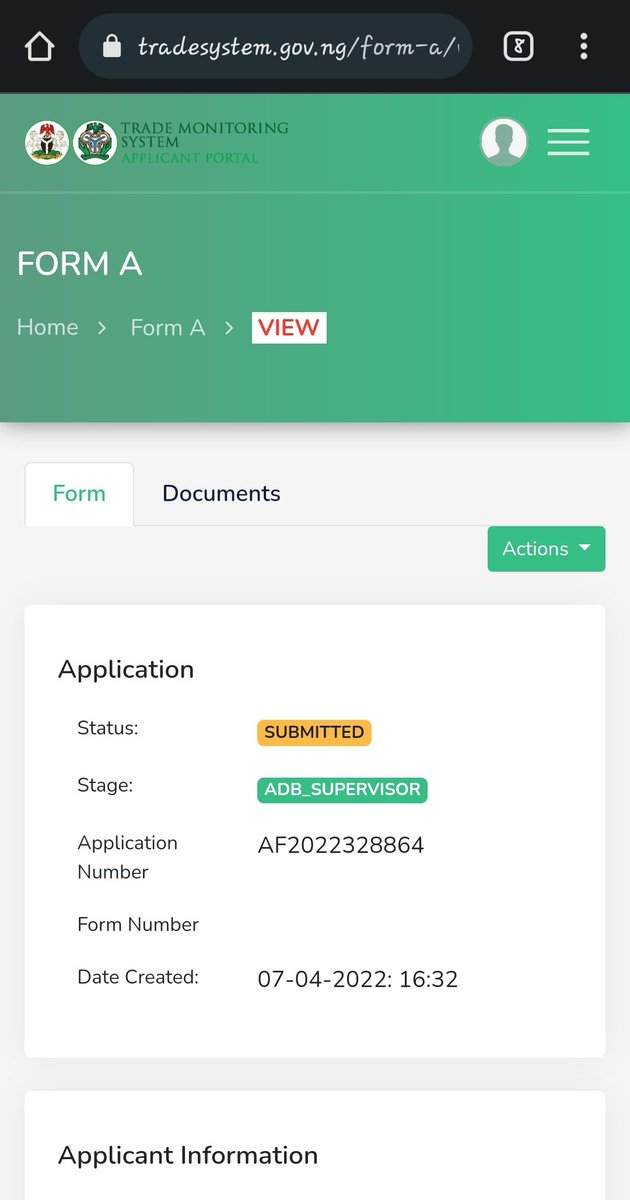The height and width of the screenshot is (1200, 630).
Task: Click the ADB_SUPERVISOR stage badge
Action: pyautogui.click(x=342, y=789)
